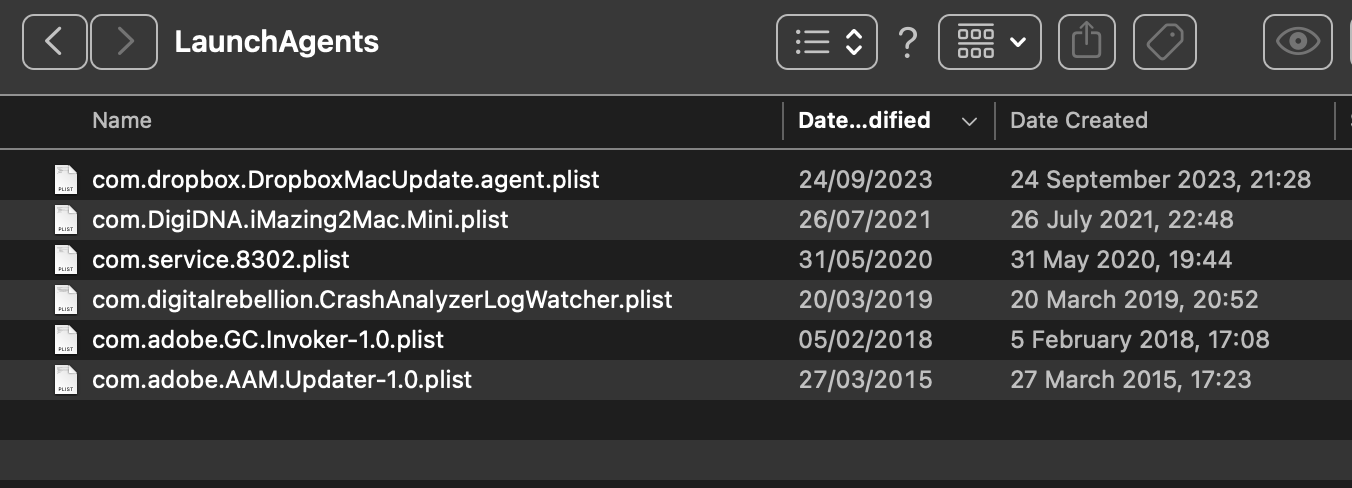Image resolution: width=1352 pixels, height=488 pixels.
Task: Click the Back navigation arrow
Action: (54, 41)
